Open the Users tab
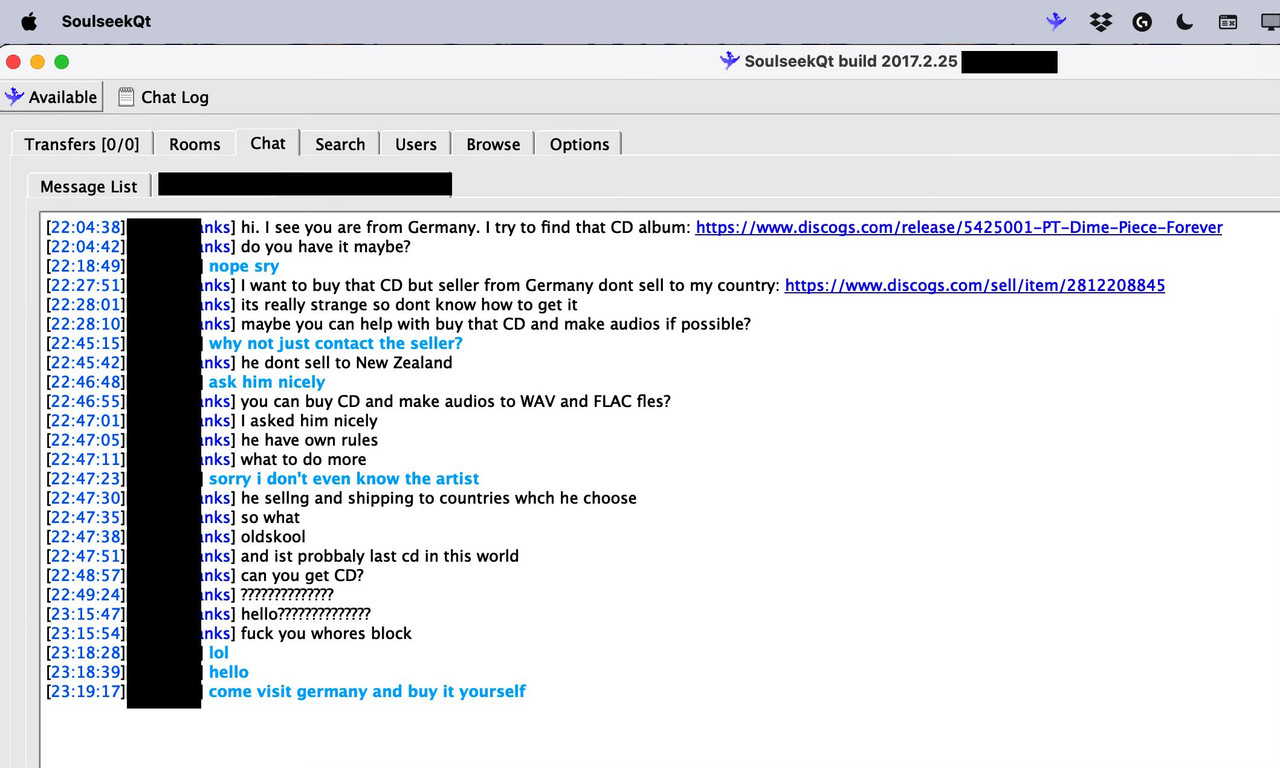The image size is (1280, 768). [416, 144]
